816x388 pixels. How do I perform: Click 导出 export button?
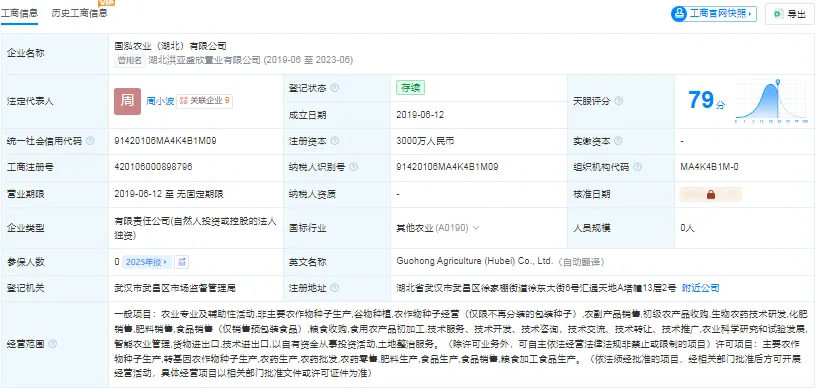tap(789, 14)
